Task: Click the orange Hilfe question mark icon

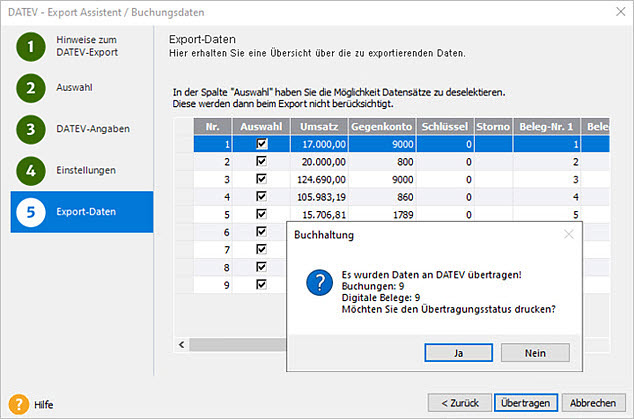Action: pos(19,404)
